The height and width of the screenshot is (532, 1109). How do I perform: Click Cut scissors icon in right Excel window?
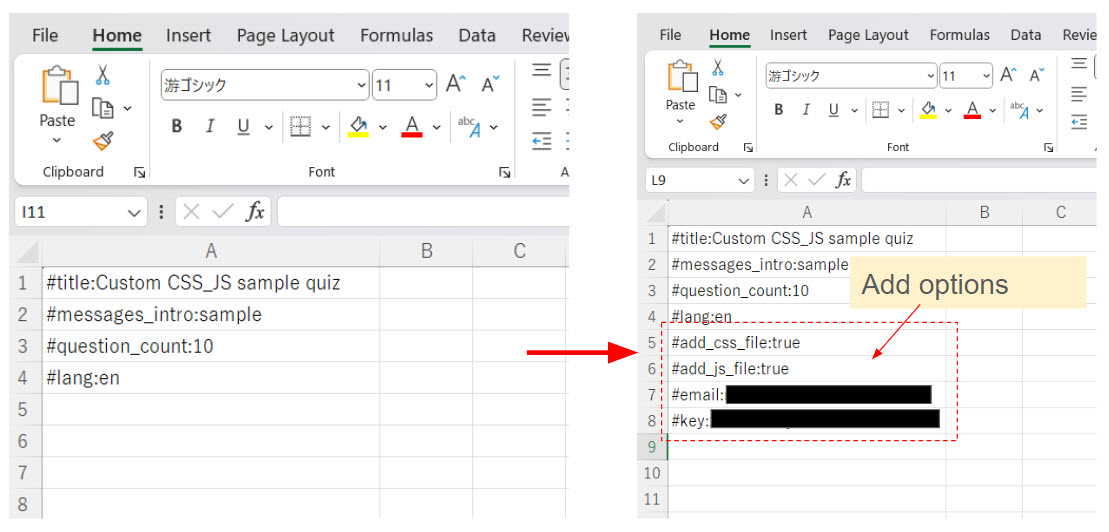[x=718, y=67]
